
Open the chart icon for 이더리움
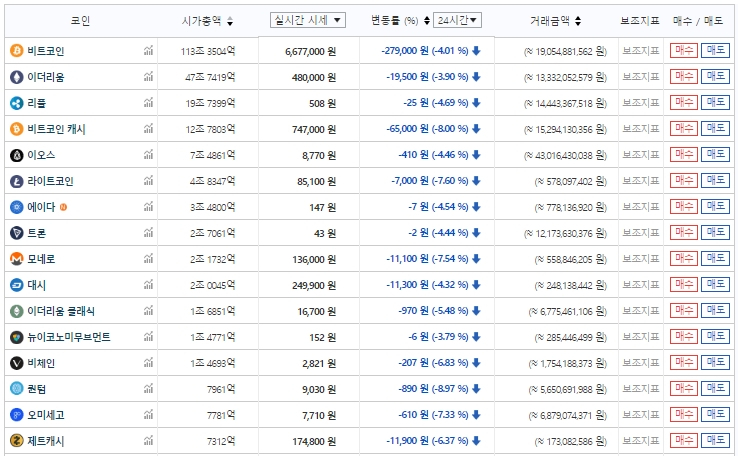(x=148, y=76)
